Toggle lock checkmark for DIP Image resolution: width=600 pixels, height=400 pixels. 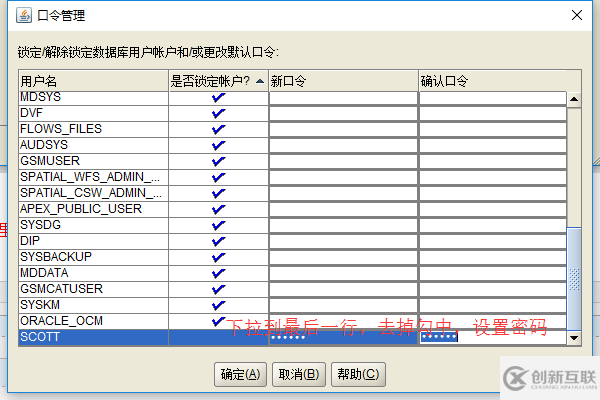tap(218, 241)
